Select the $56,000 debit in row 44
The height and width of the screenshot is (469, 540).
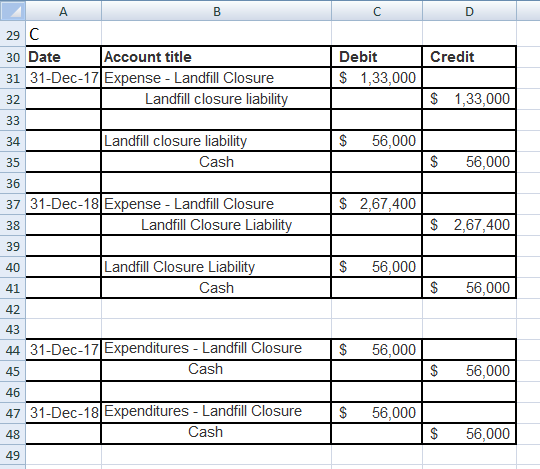(x=377, y=350)
